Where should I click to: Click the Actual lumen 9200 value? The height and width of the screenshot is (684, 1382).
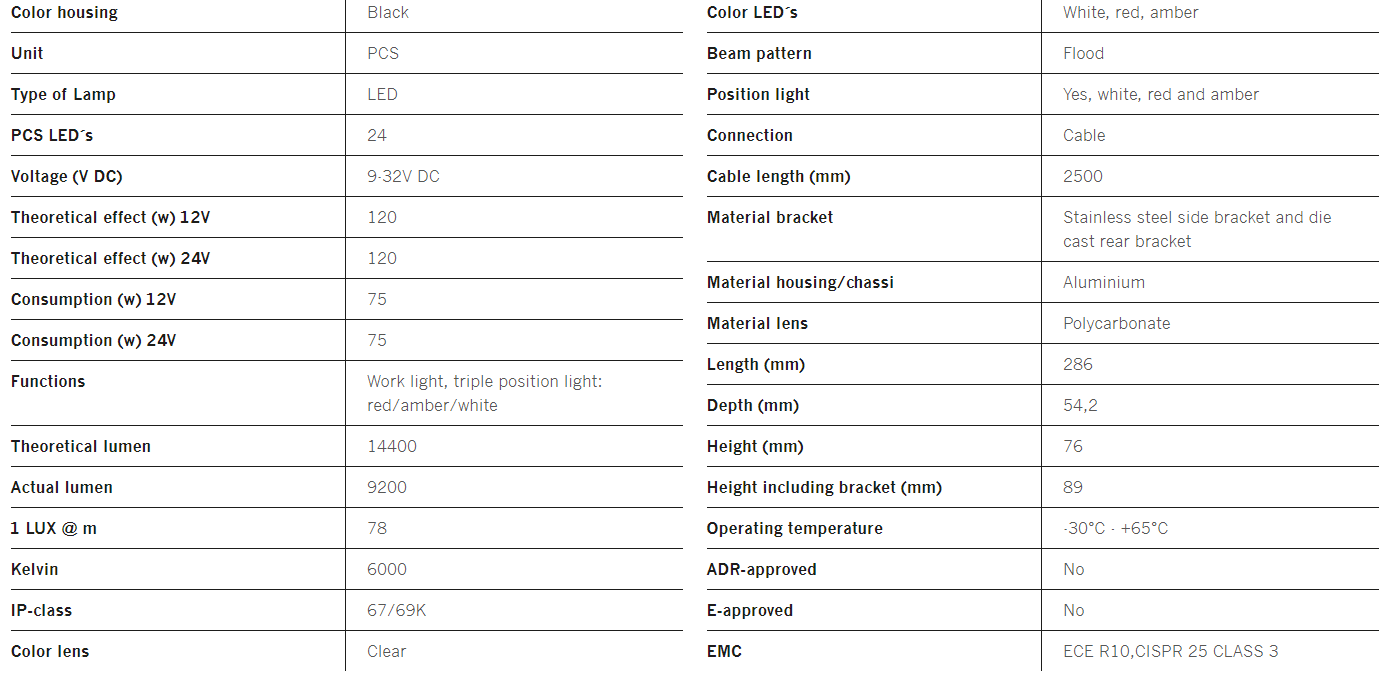pos(387,487)
